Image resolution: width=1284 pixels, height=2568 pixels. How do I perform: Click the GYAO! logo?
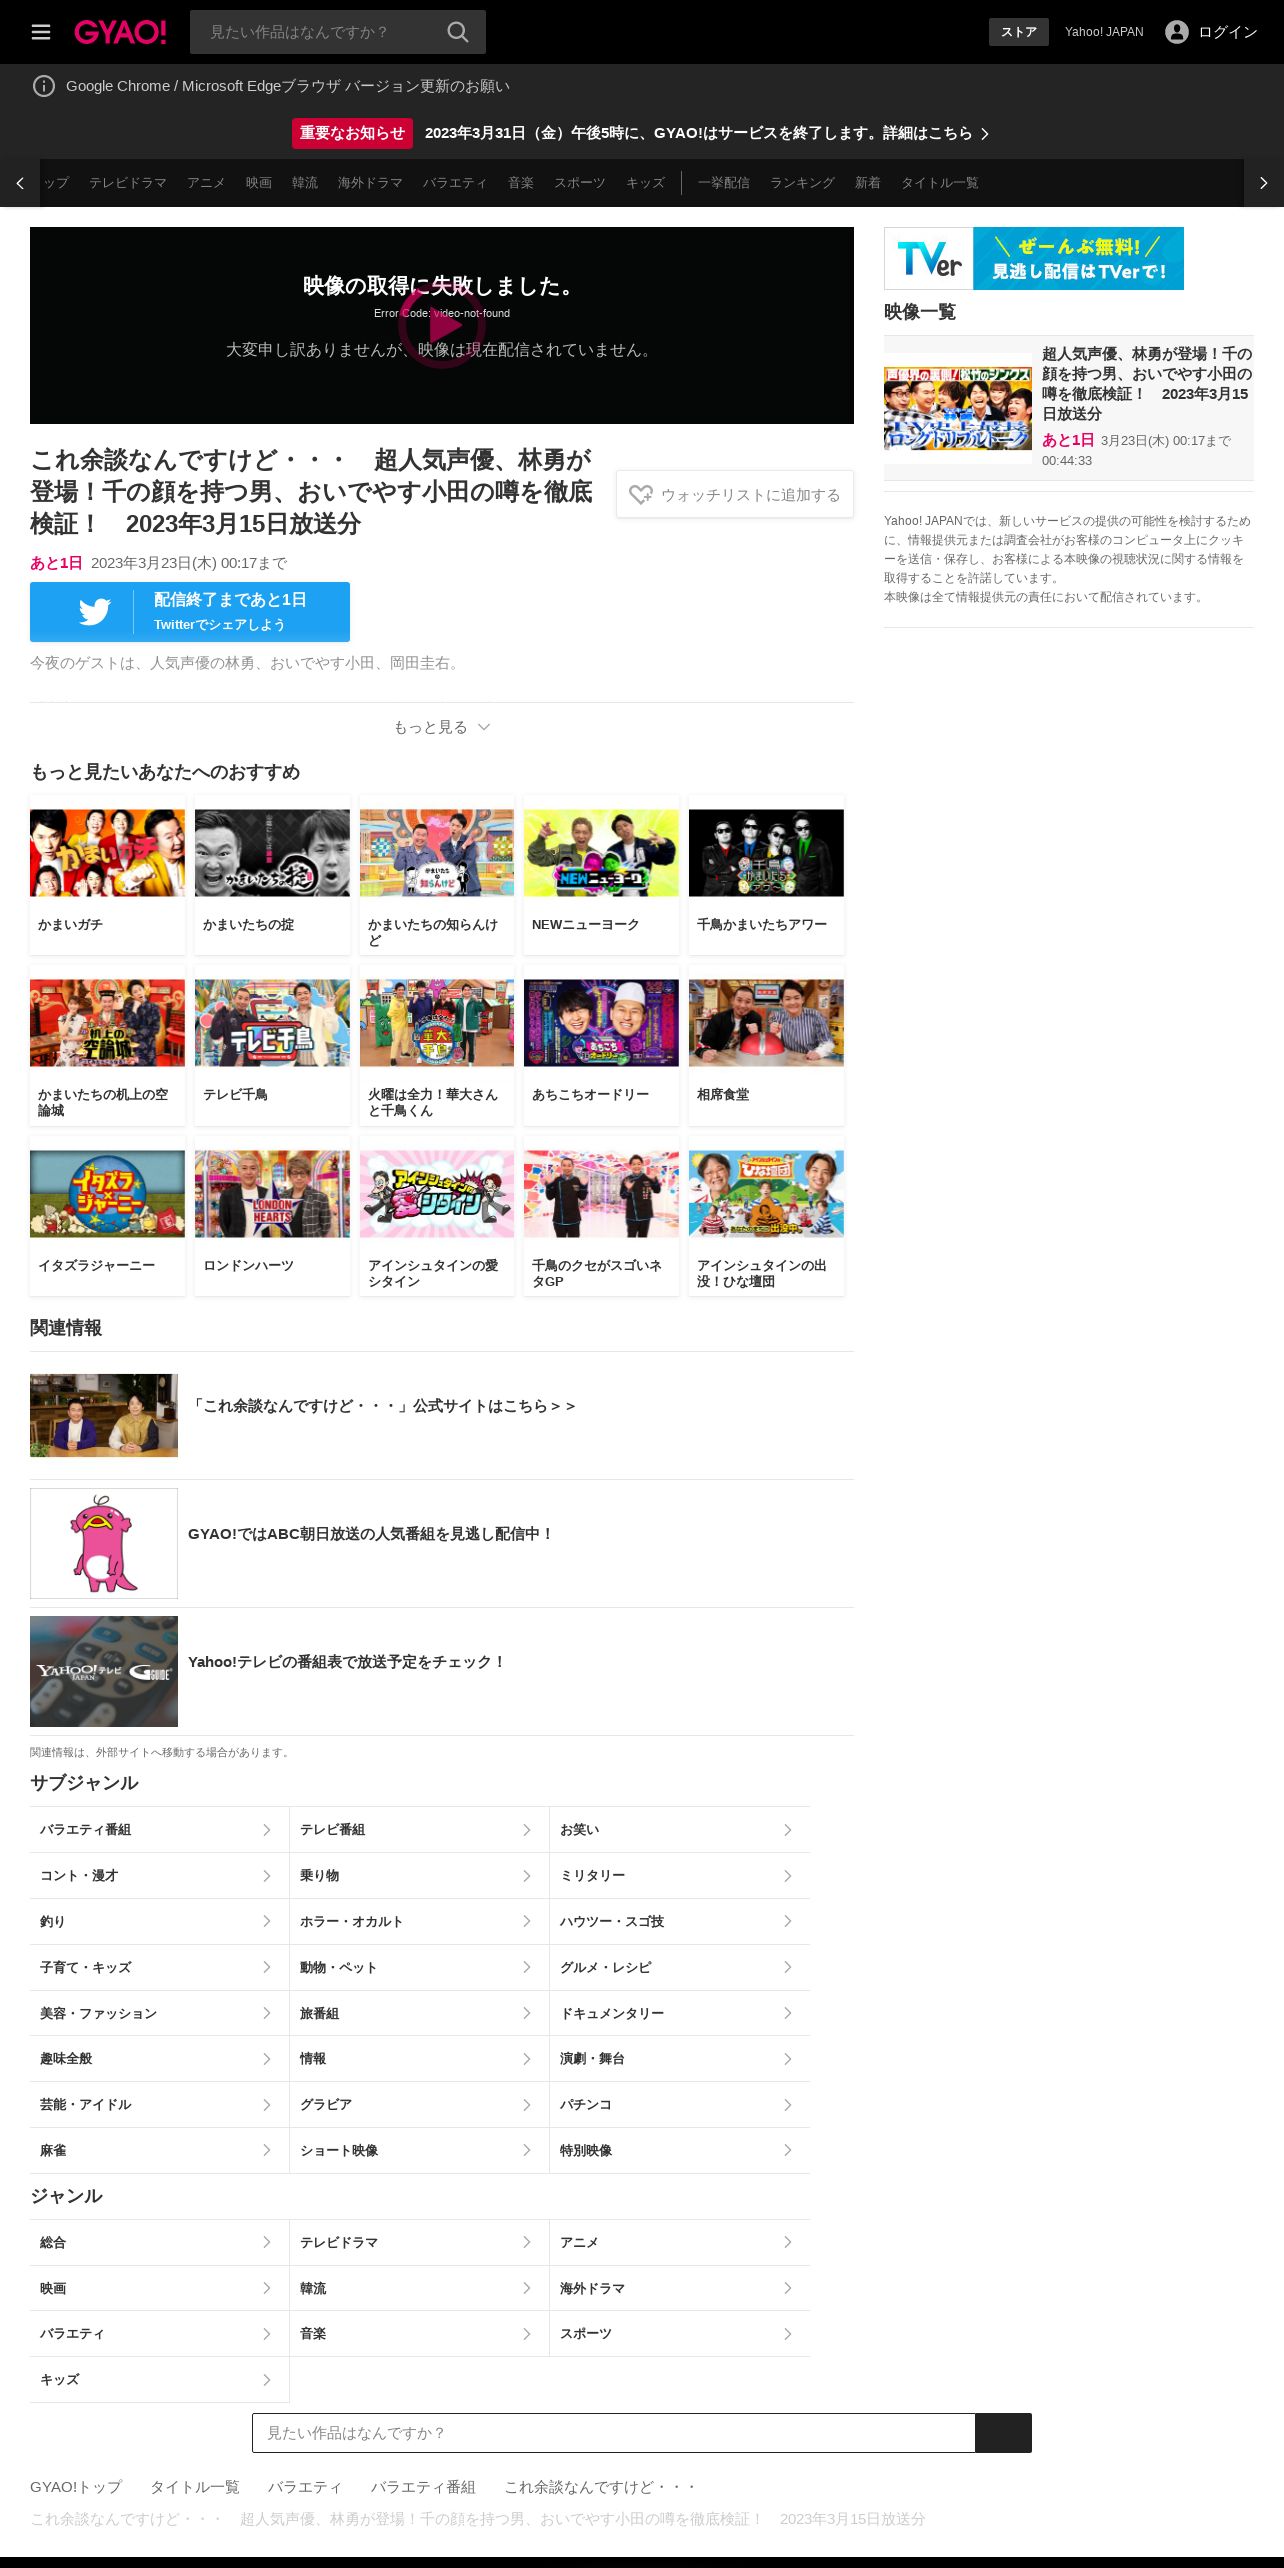pyautogui.click(x=120, y=32)
